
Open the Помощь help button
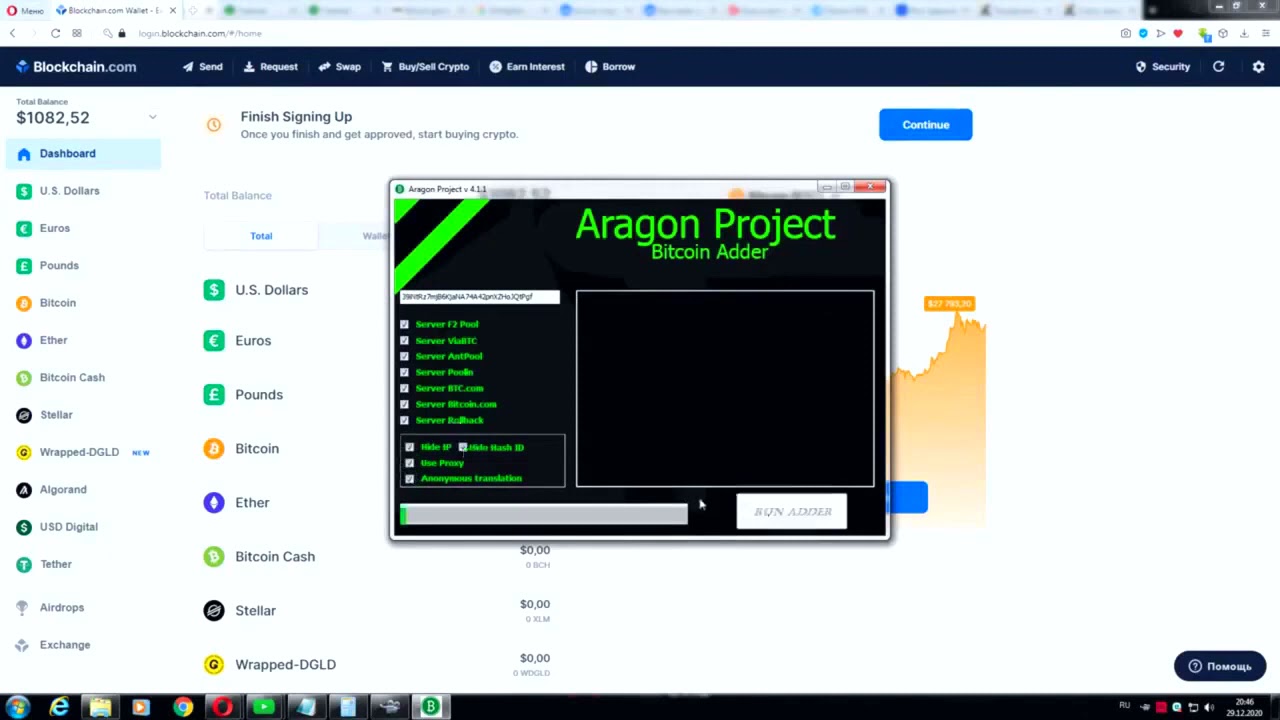(x=1220, y=666)
